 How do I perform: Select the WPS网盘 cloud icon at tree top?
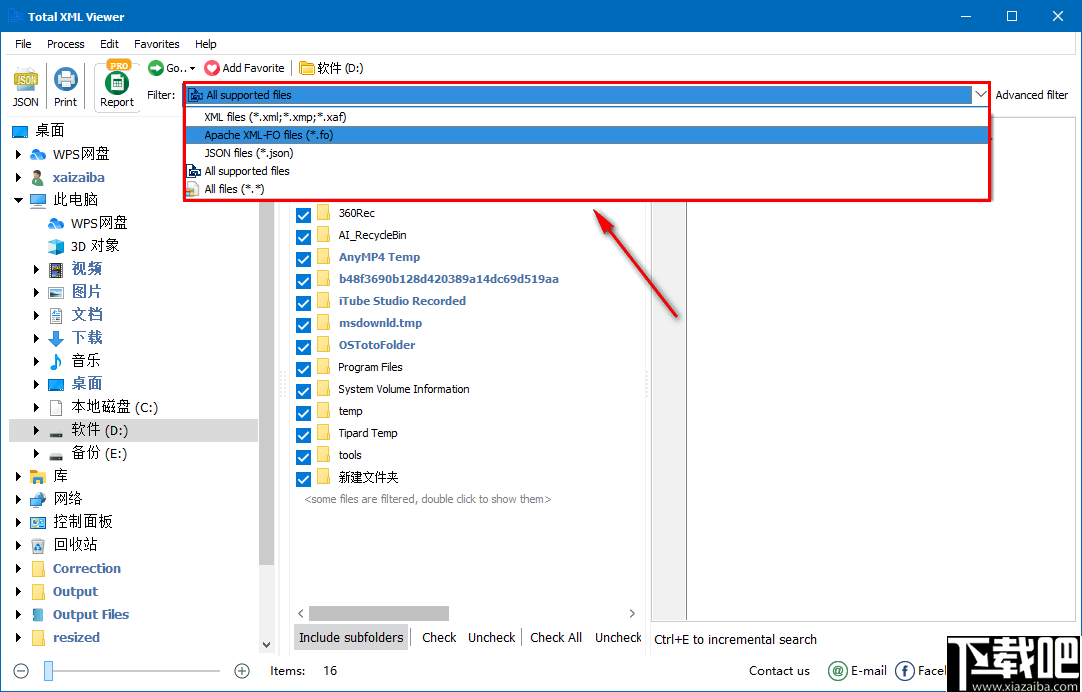click(x=39, y=155)
